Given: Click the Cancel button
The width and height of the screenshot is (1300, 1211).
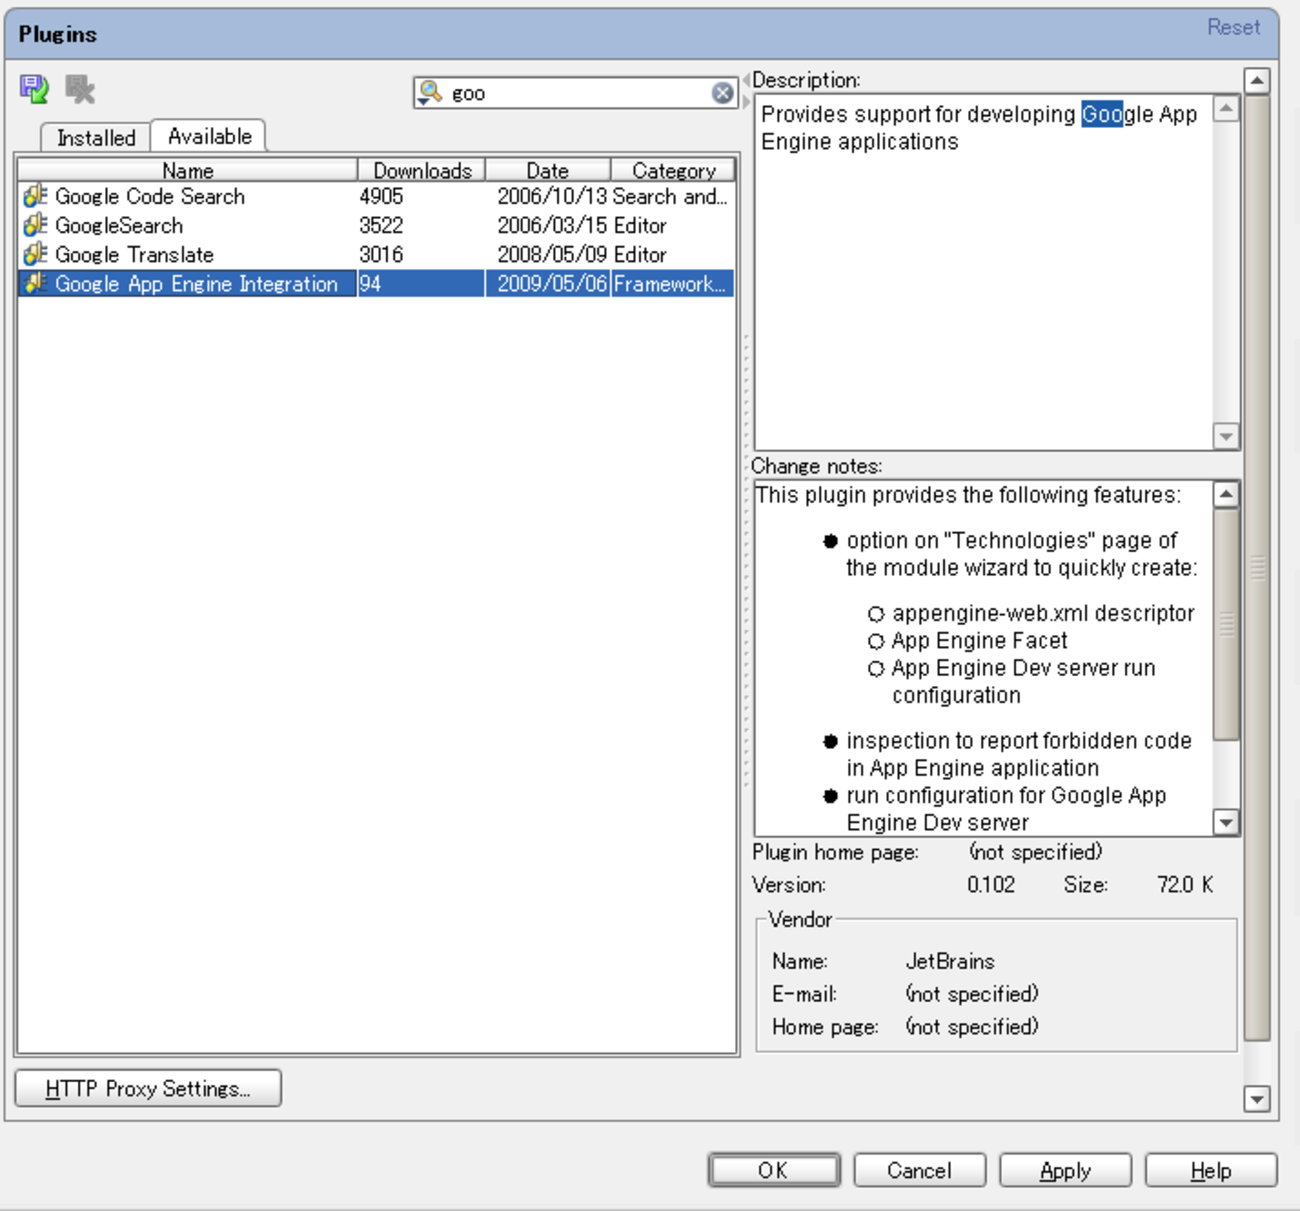Looking at the screenshot, I should (919, 1170).
